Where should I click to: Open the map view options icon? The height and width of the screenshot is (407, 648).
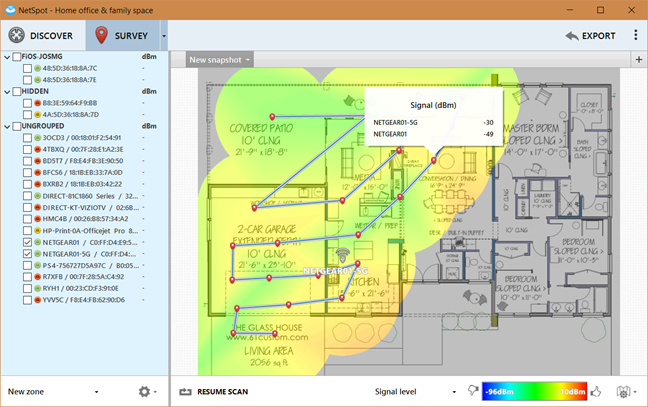626,391
